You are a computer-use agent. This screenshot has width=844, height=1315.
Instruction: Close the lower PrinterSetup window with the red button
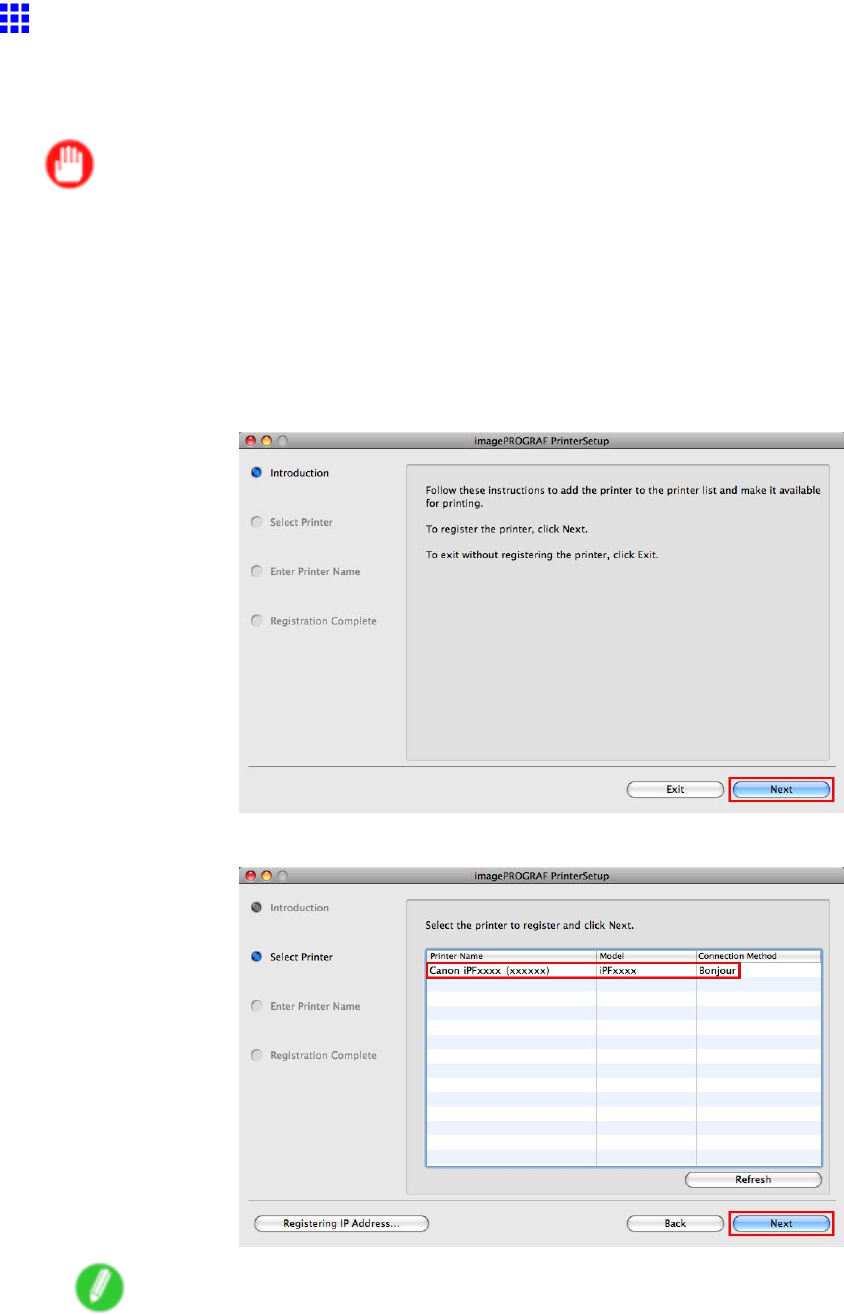[251, 875]
